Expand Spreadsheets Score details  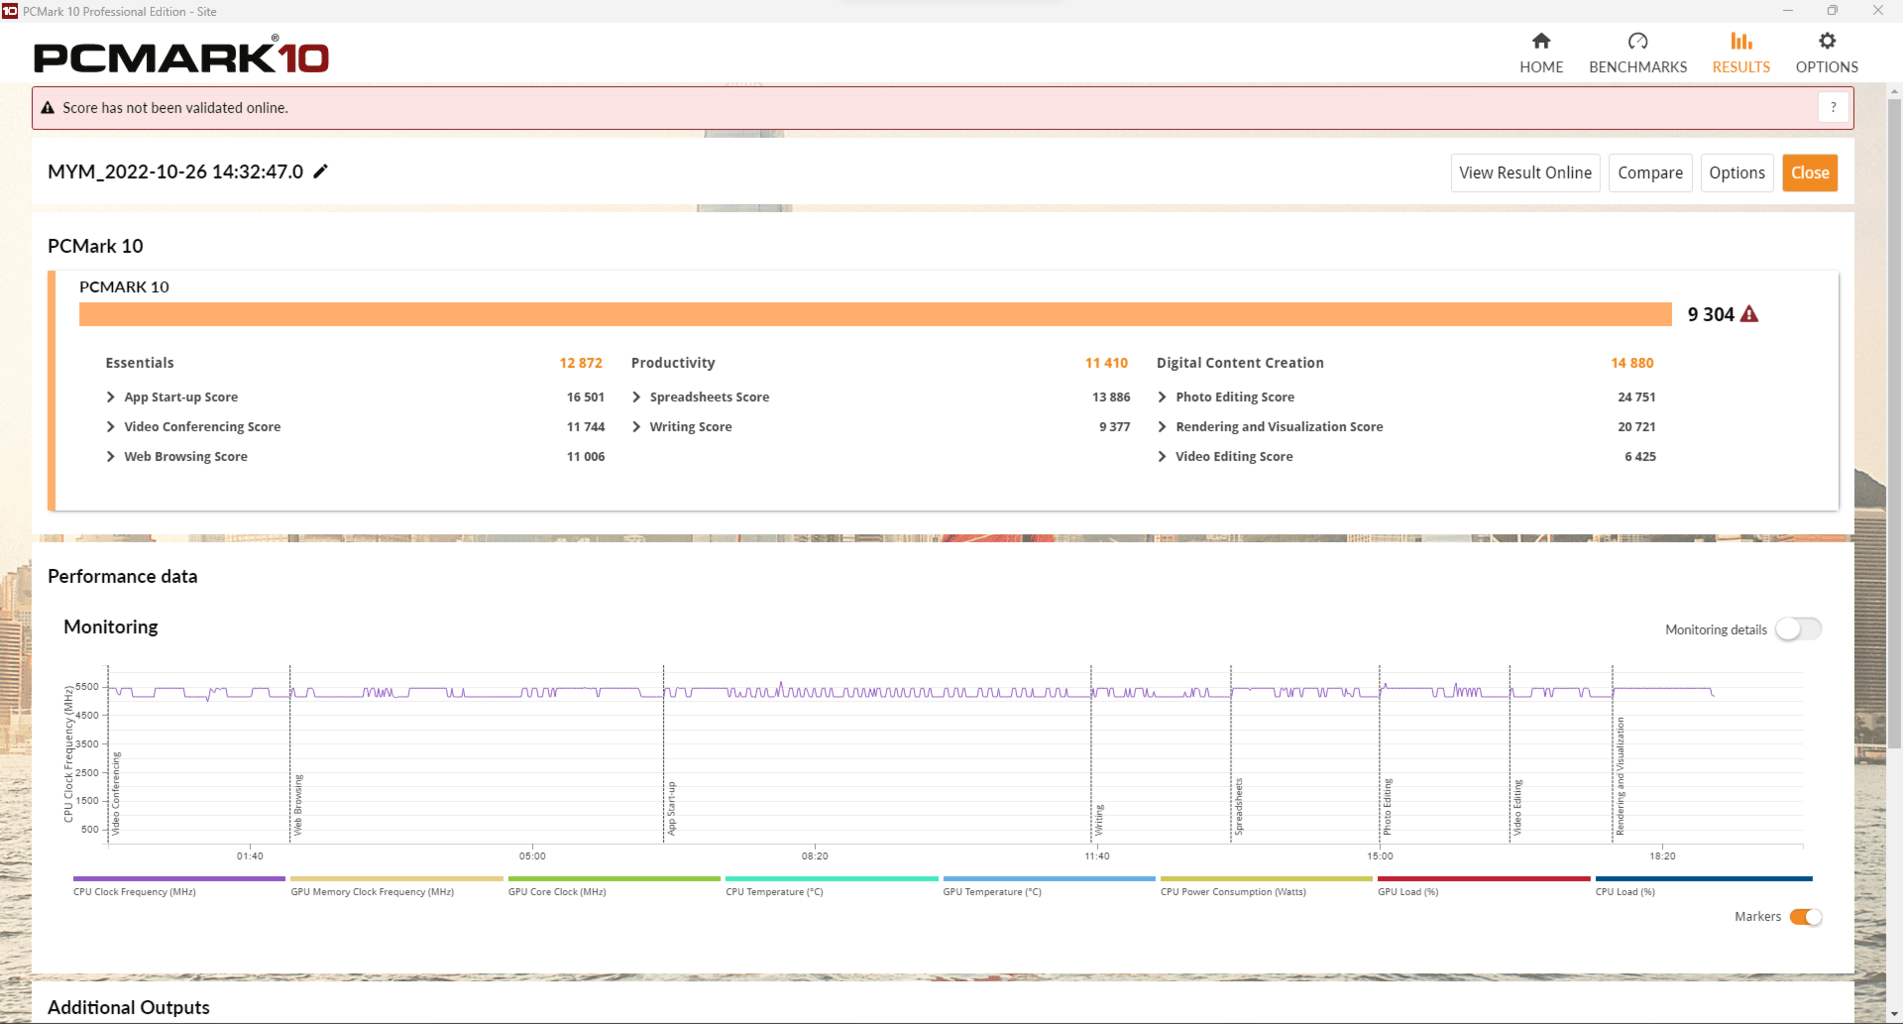click(637, 397)
